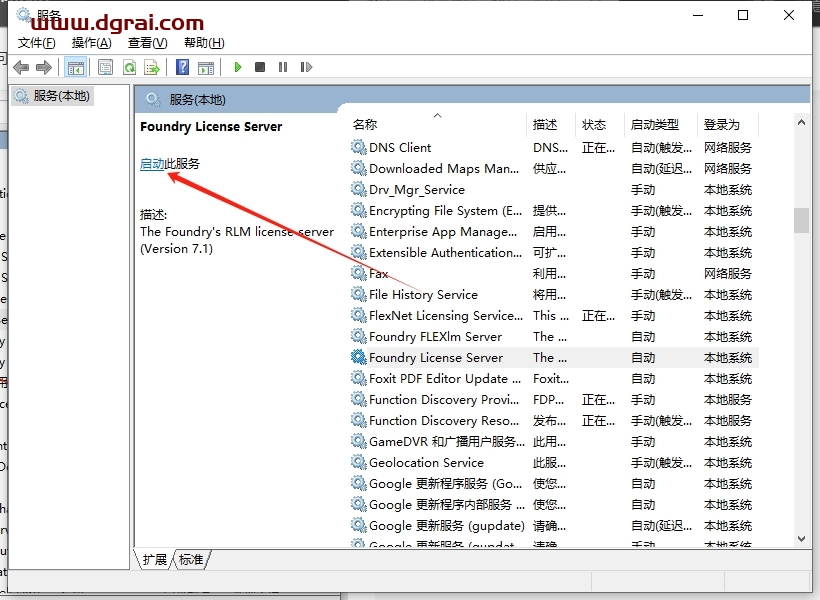This screenshot has width=820, height=600.
Task: Click the Export list toolbar icon
Action: coord(152,67)
